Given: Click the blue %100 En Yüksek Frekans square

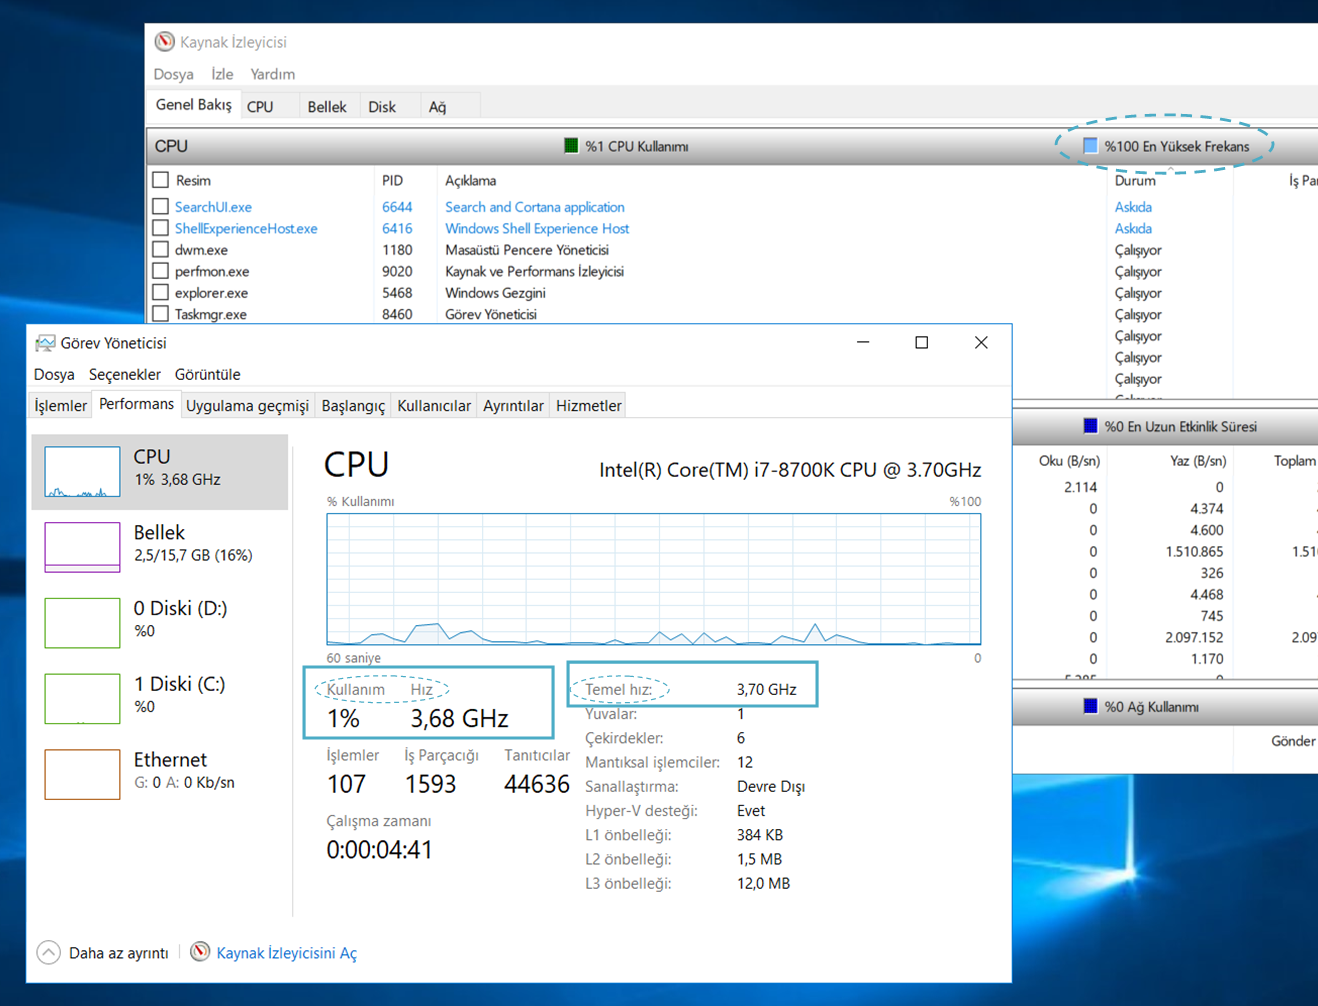Looking at the screenshot, I should pyautogui.click(x=1090, y=146).
